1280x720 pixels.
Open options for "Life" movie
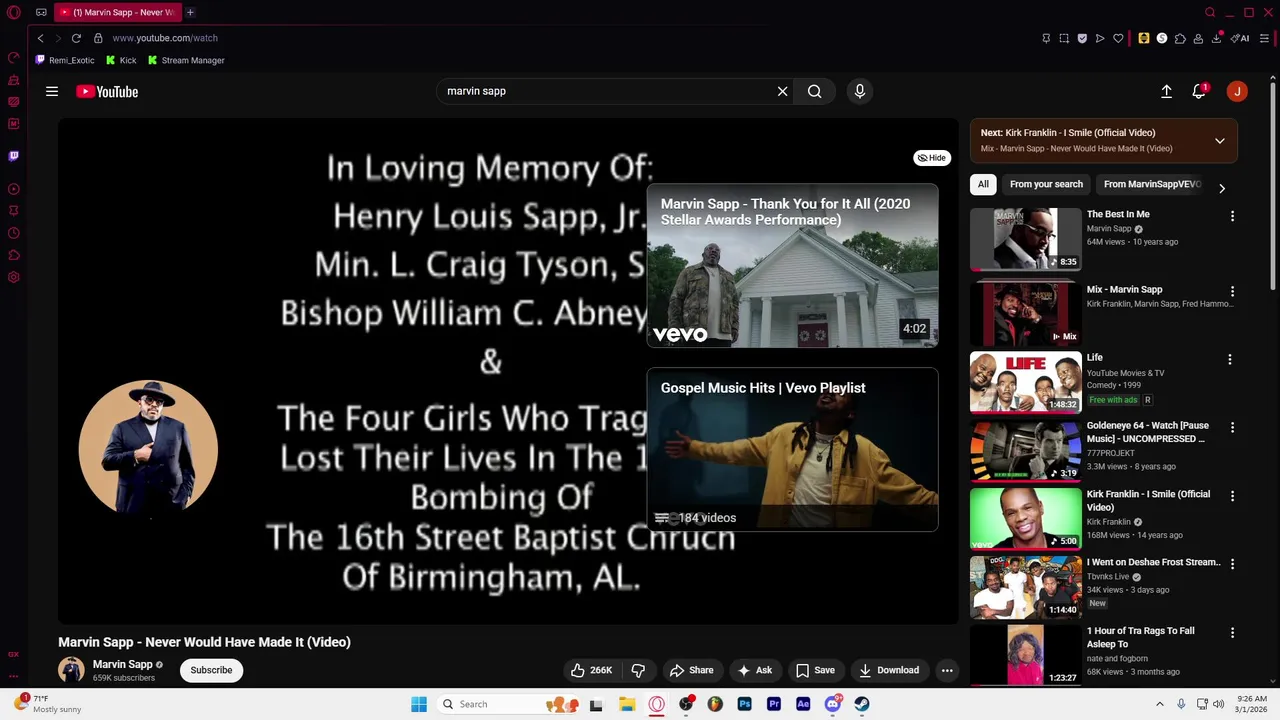(x=1230, y=360)
